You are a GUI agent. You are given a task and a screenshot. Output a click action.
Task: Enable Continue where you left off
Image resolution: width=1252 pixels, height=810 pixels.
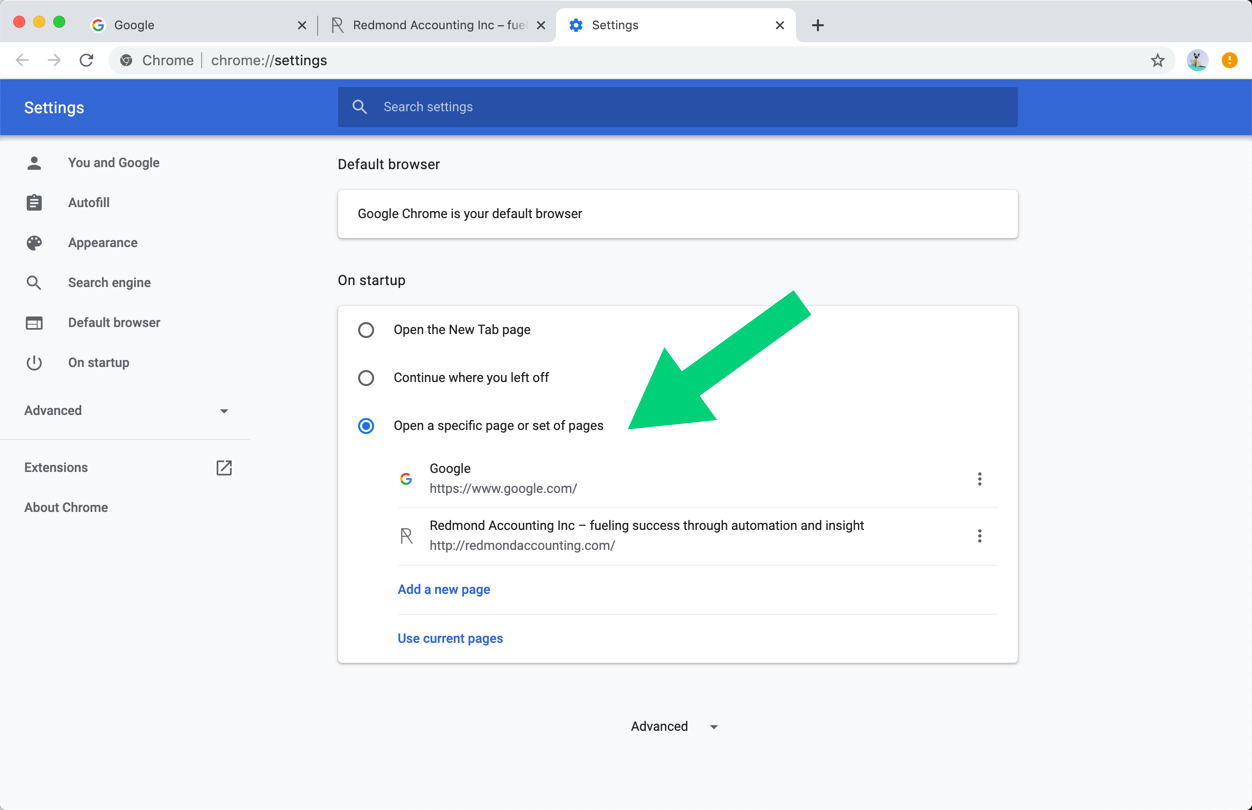tap(366, 377)
